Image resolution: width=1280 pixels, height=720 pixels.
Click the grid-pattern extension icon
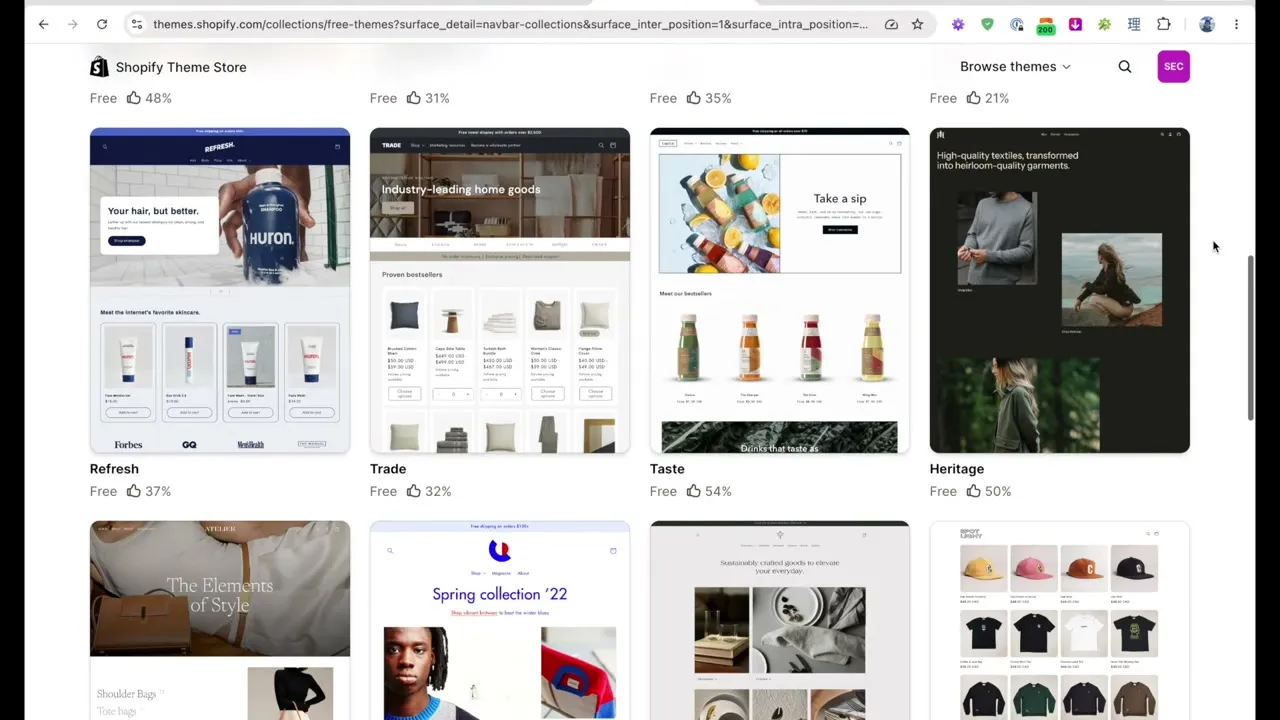1134,24
